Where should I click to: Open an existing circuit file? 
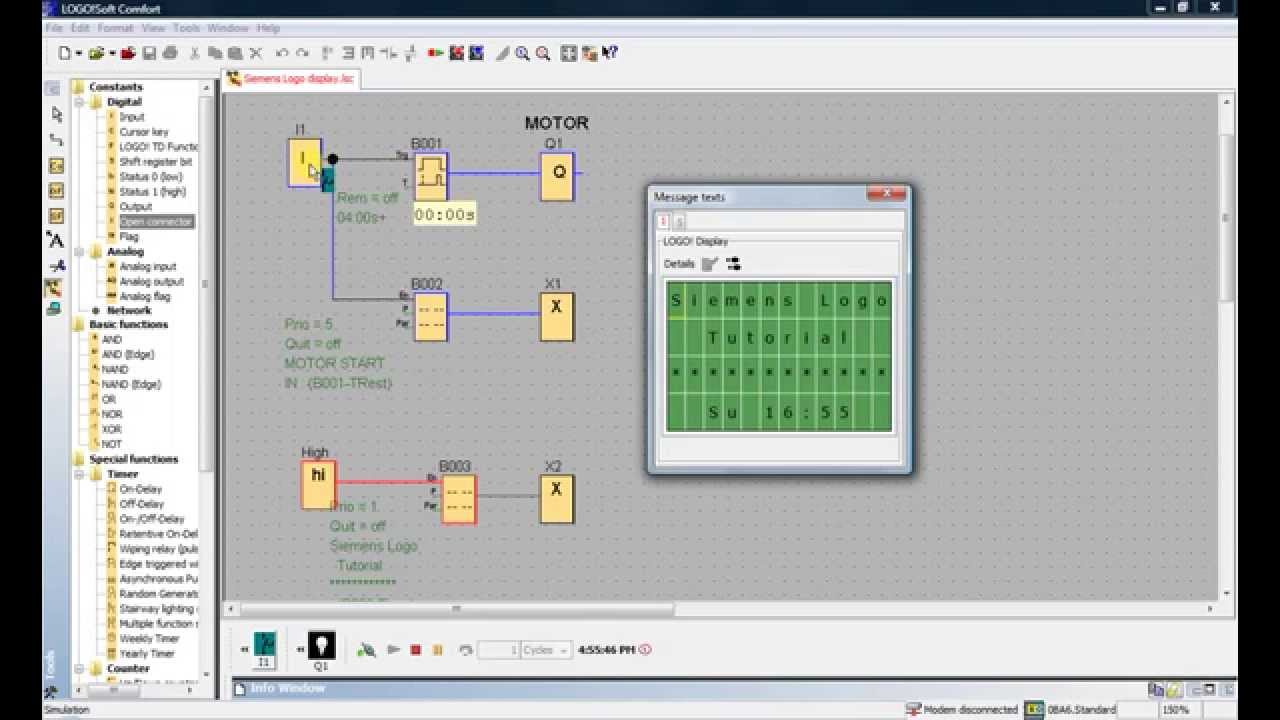point(97,53)
